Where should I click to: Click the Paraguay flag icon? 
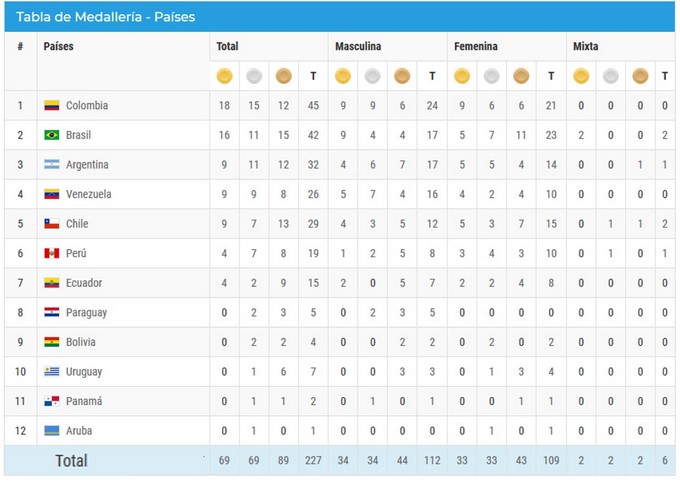tap(52, 312)
